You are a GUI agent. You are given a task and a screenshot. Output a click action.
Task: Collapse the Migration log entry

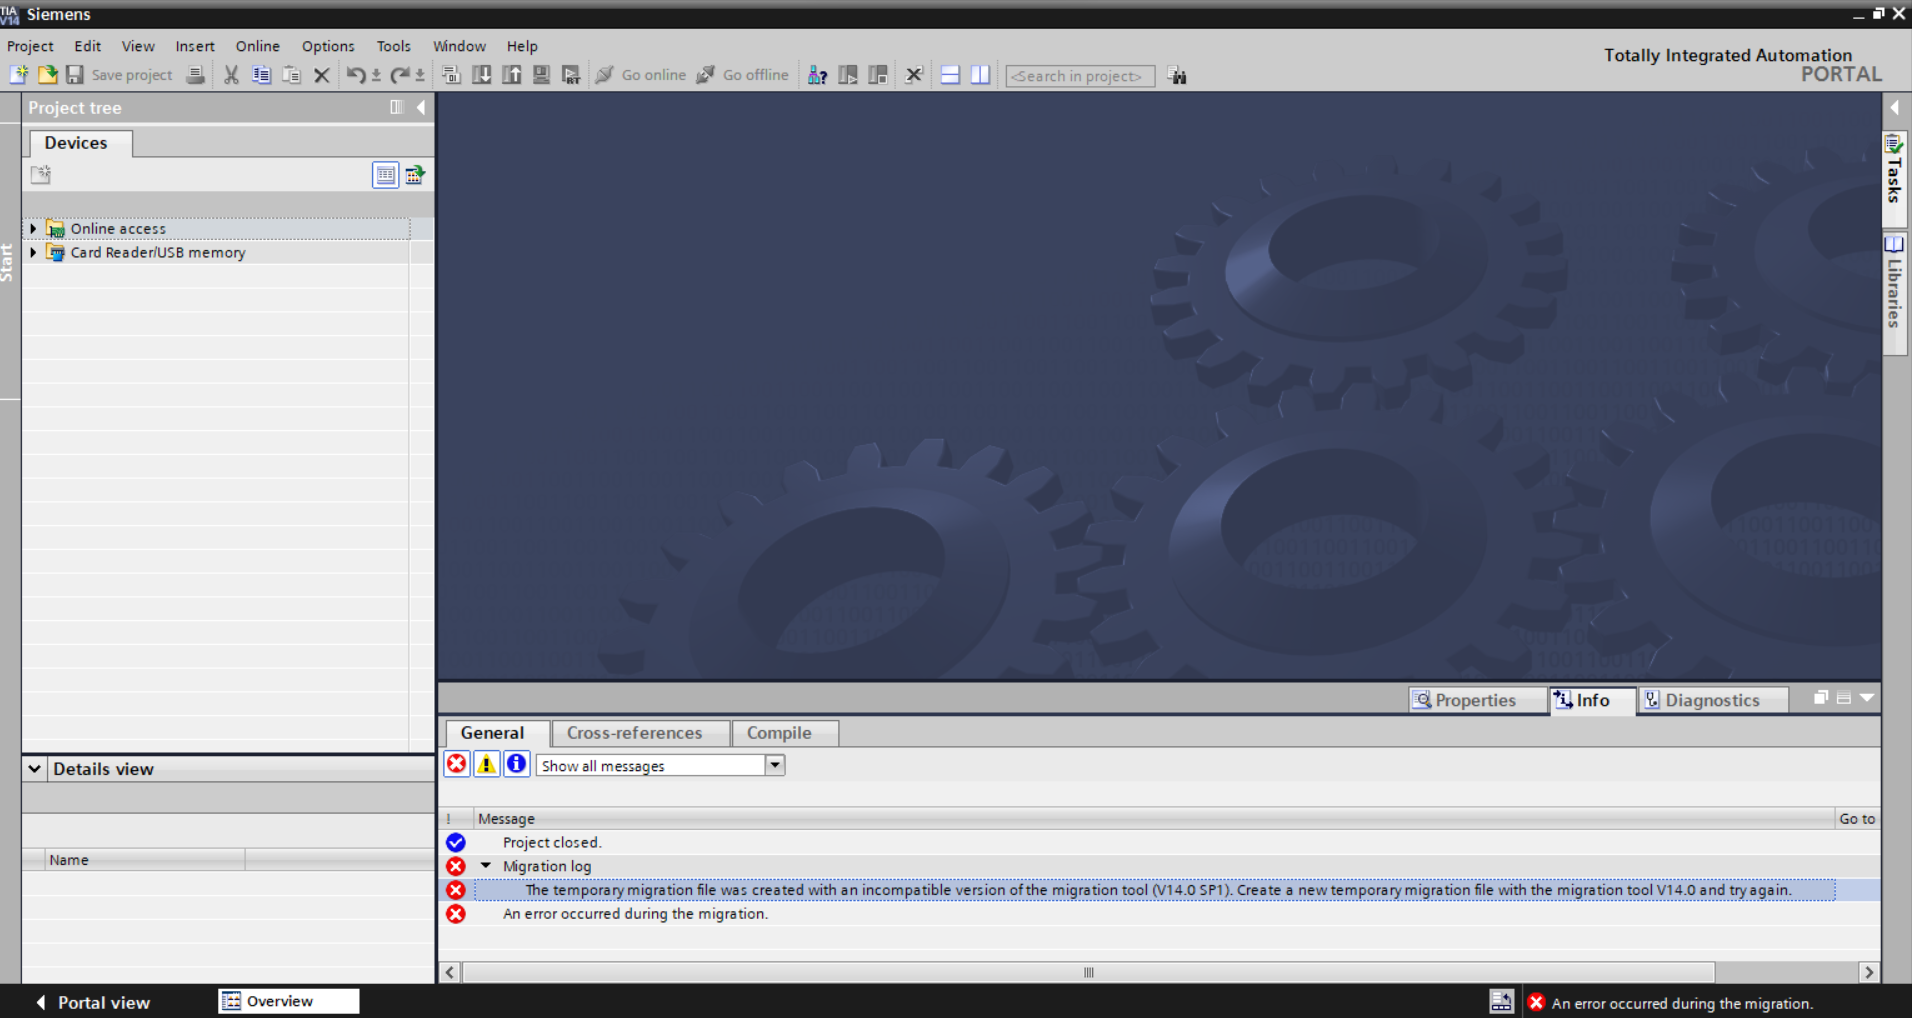pos(486,866)
